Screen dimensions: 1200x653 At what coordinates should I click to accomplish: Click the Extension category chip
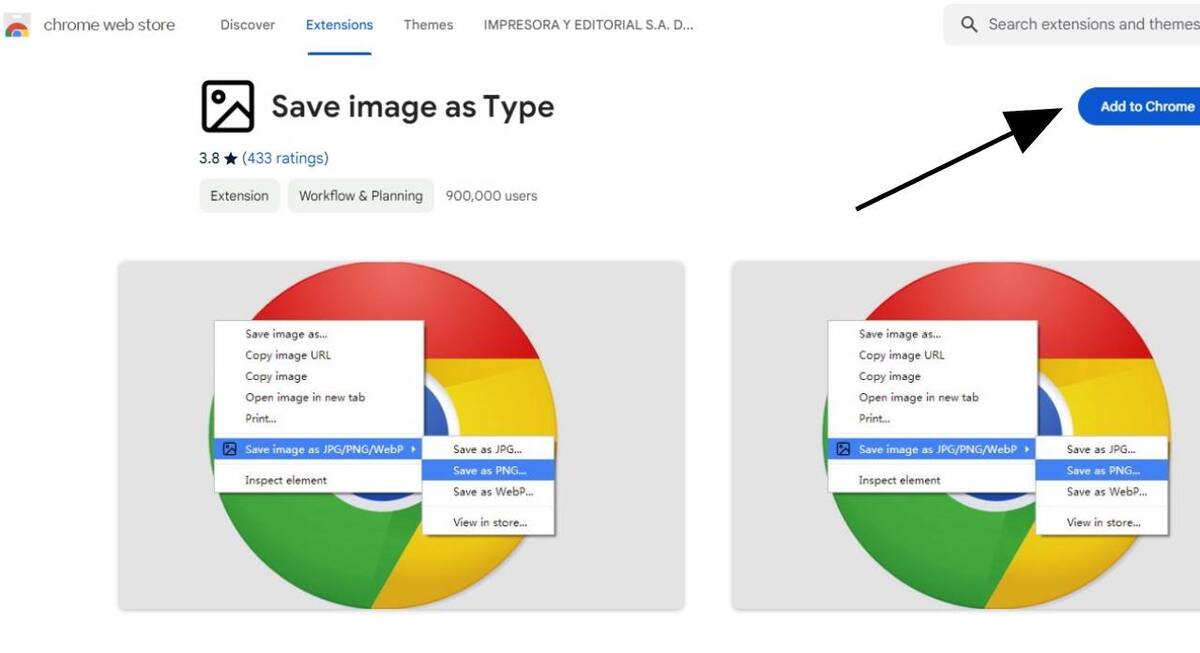pyautogui.click(x=239, y=196)
